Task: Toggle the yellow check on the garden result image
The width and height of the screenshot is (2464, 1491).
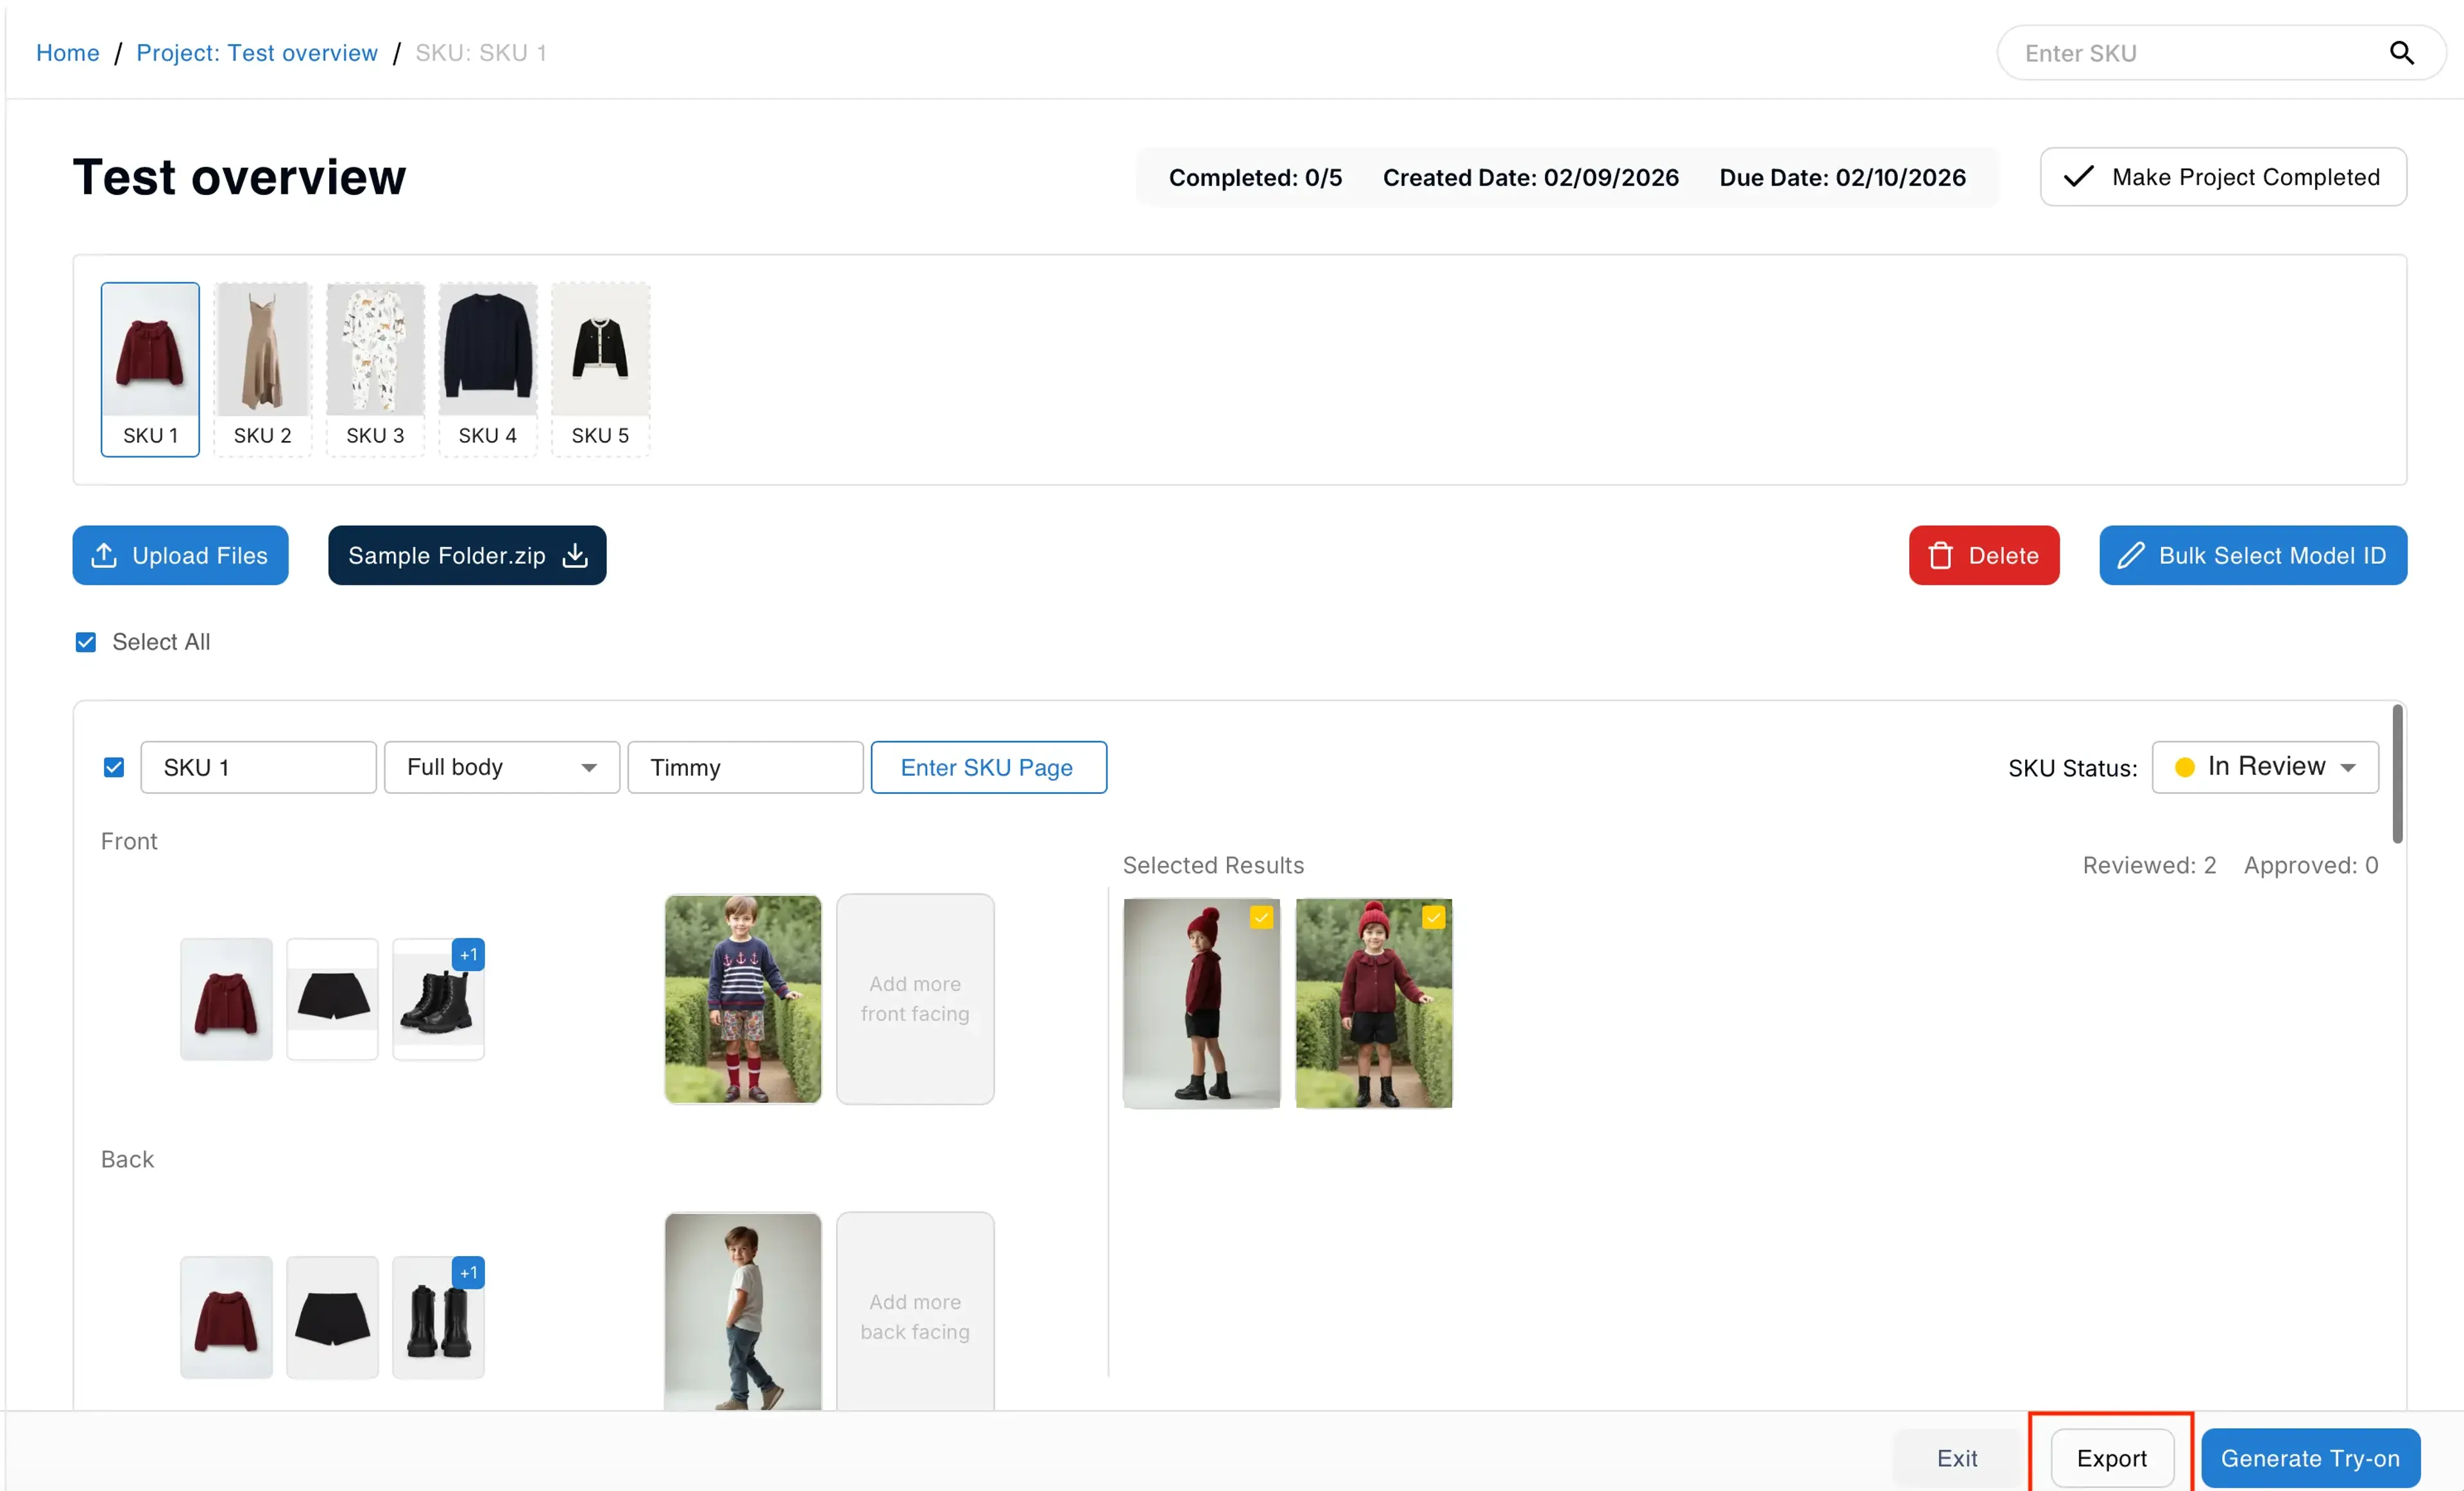Action: (1433, 917)
